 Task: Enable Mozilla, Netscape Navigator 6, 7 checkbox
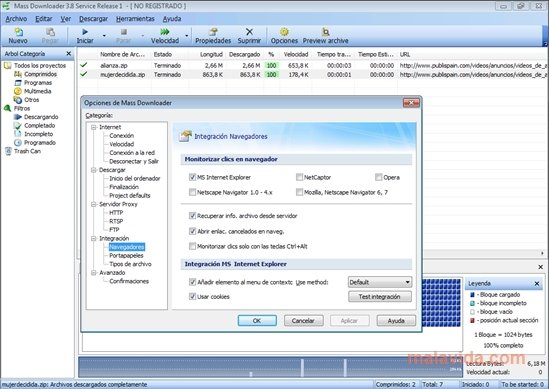(x=299, y=192)
